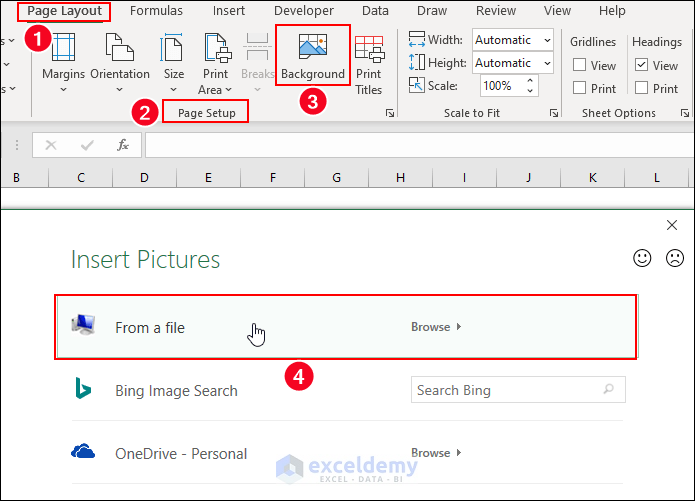
Task: Open the Page Setup dialog launcher
Action: (389, 114)
